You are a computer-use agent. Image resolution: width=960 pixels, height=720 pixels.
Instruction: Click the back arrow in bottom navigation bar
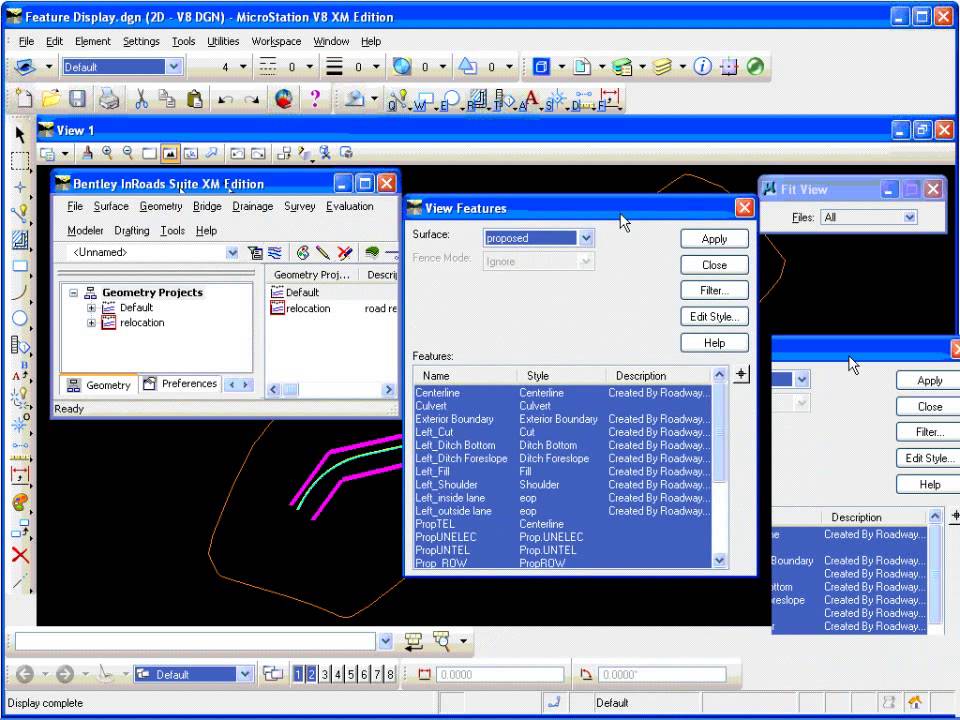24,674
